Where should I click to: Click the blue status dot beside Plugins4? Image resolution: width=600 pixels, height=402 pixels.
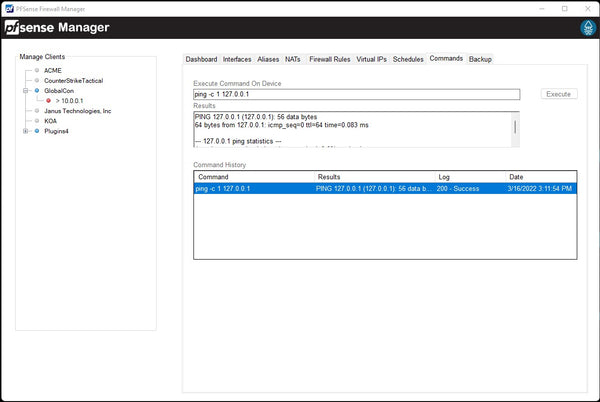[x=37, y=131]
